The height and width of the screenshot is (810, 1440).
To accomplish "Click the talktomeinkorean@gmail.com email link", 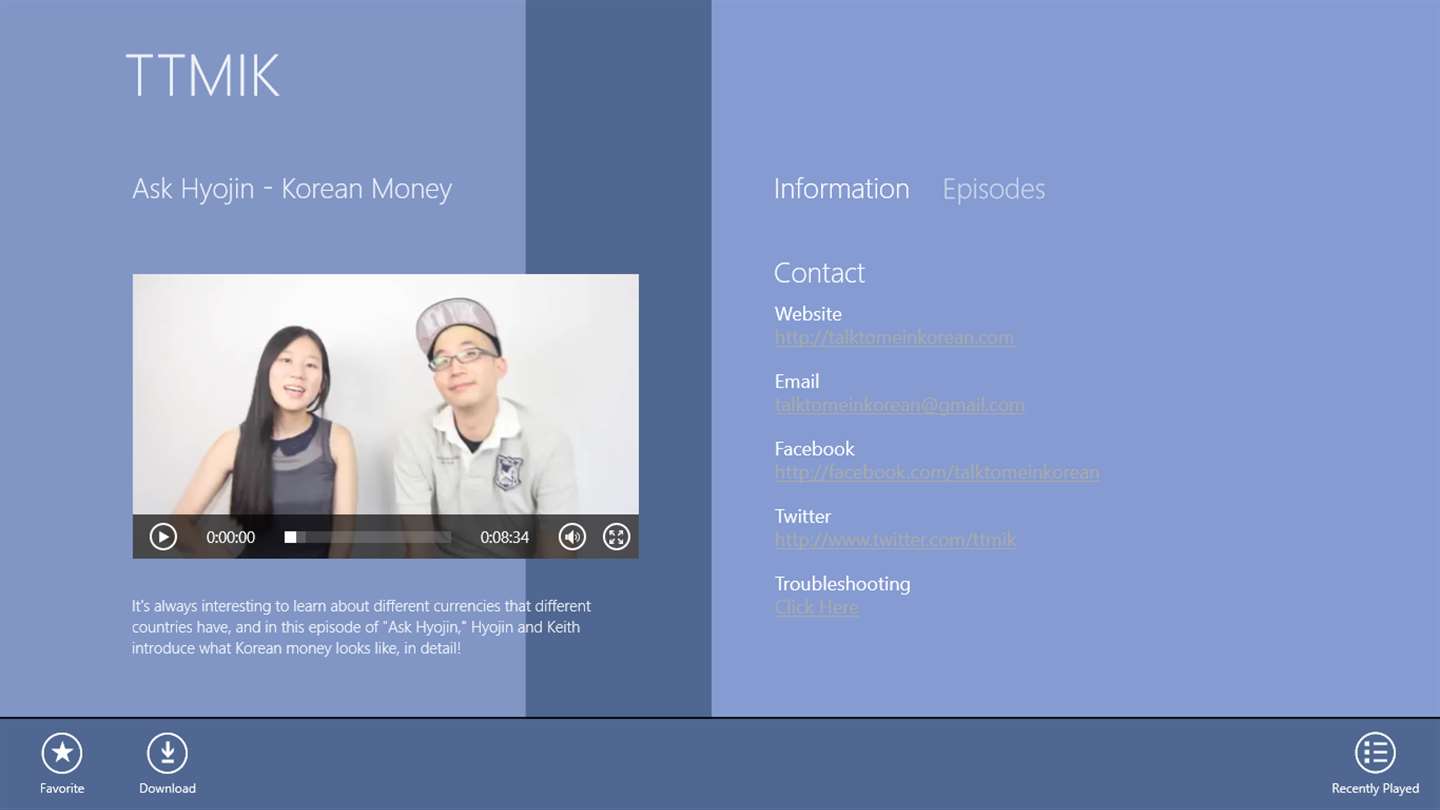I will pyautogui.click(x=899, y=405).
